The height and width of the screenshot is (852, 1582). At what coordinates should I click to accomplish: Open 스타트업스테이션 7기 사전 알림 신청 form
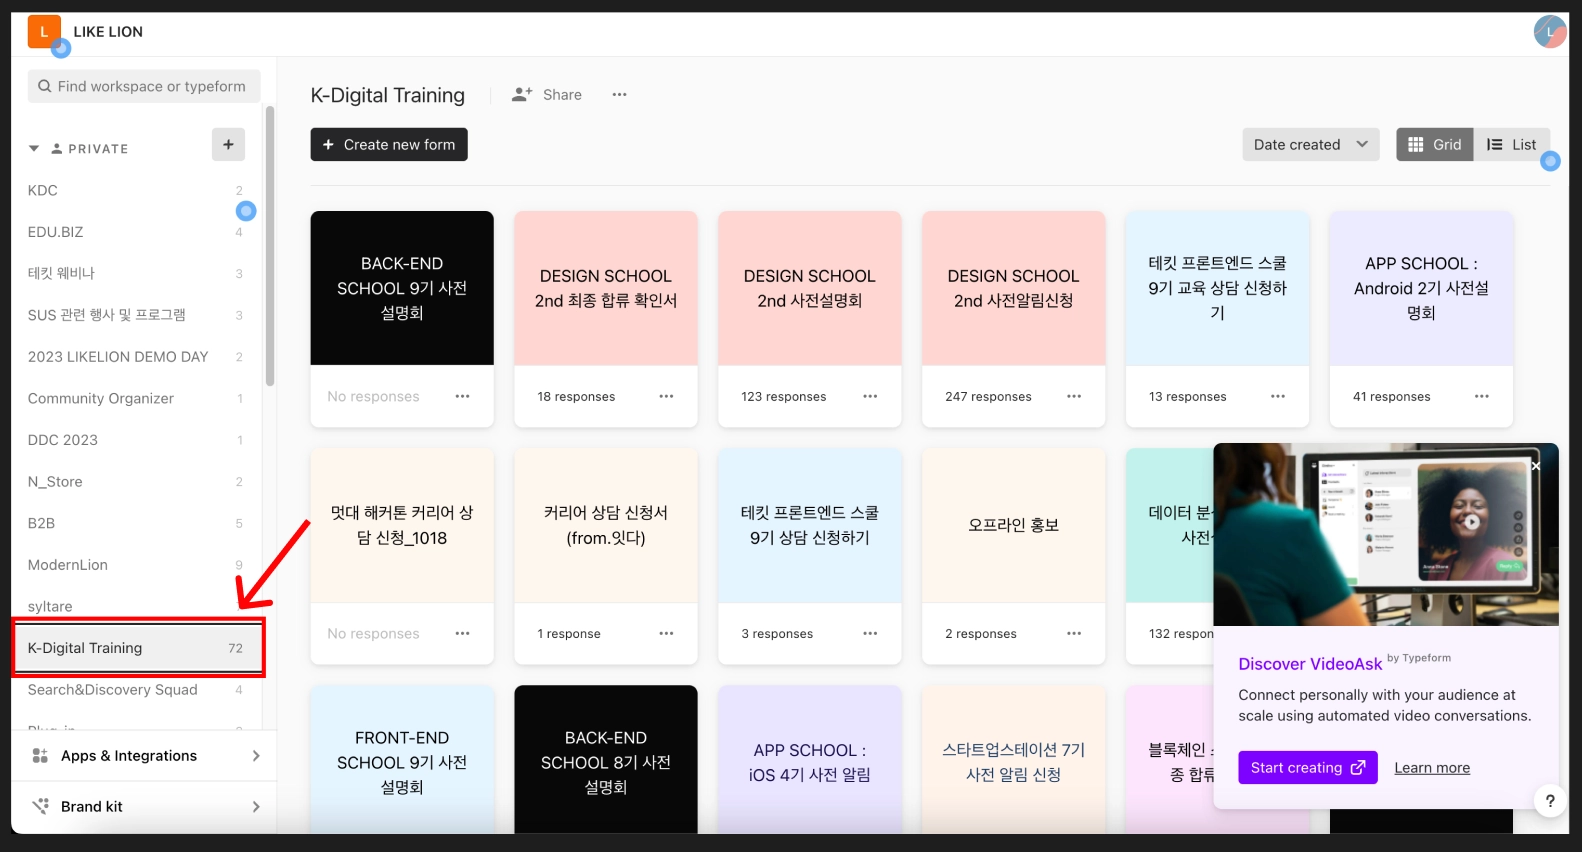click(1014, 760)
